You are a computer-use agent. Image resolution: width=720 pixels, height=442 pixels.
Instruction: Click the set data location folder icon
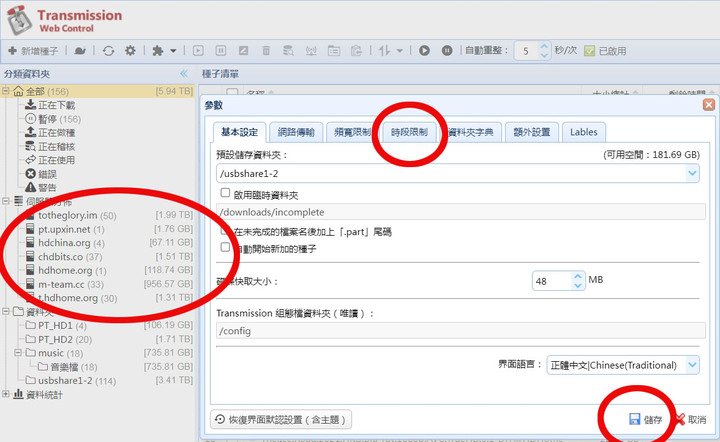point(334,51)
